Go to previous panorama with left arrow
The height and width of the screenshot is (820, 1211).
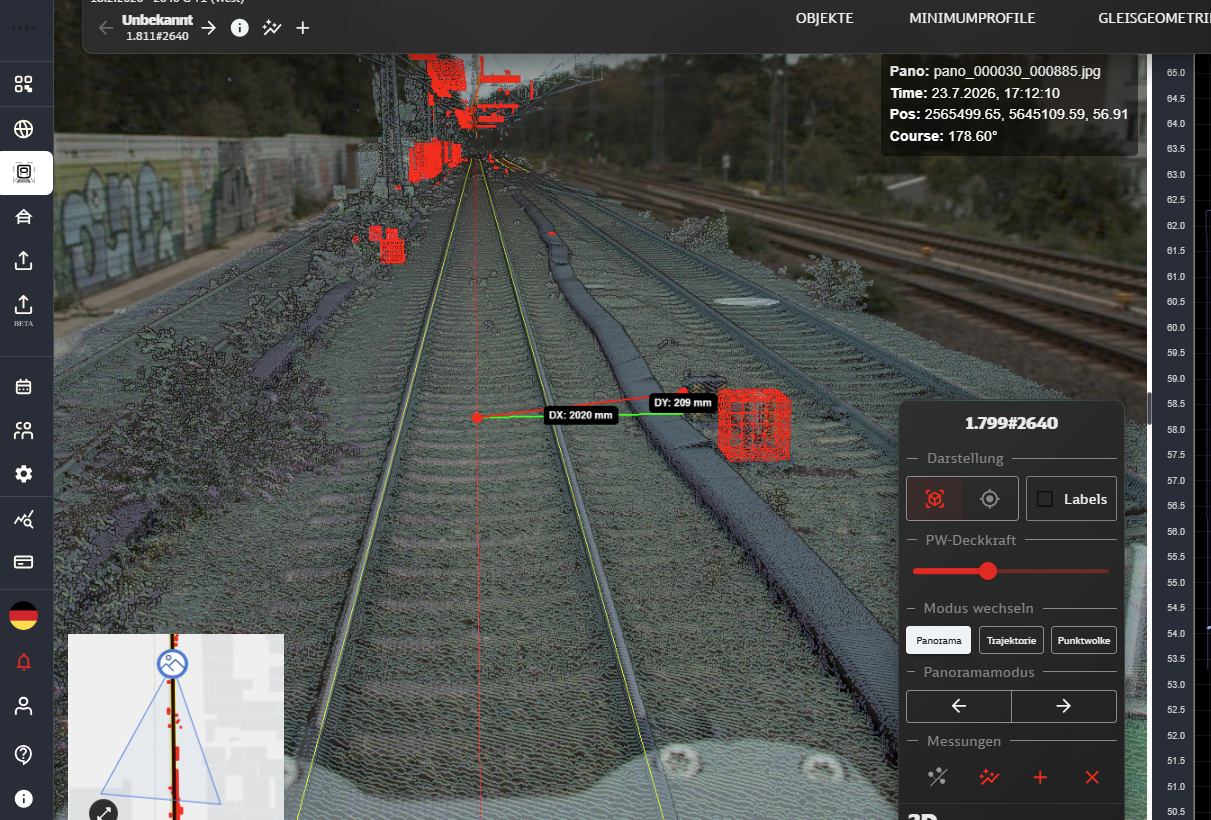pos(959,706)
